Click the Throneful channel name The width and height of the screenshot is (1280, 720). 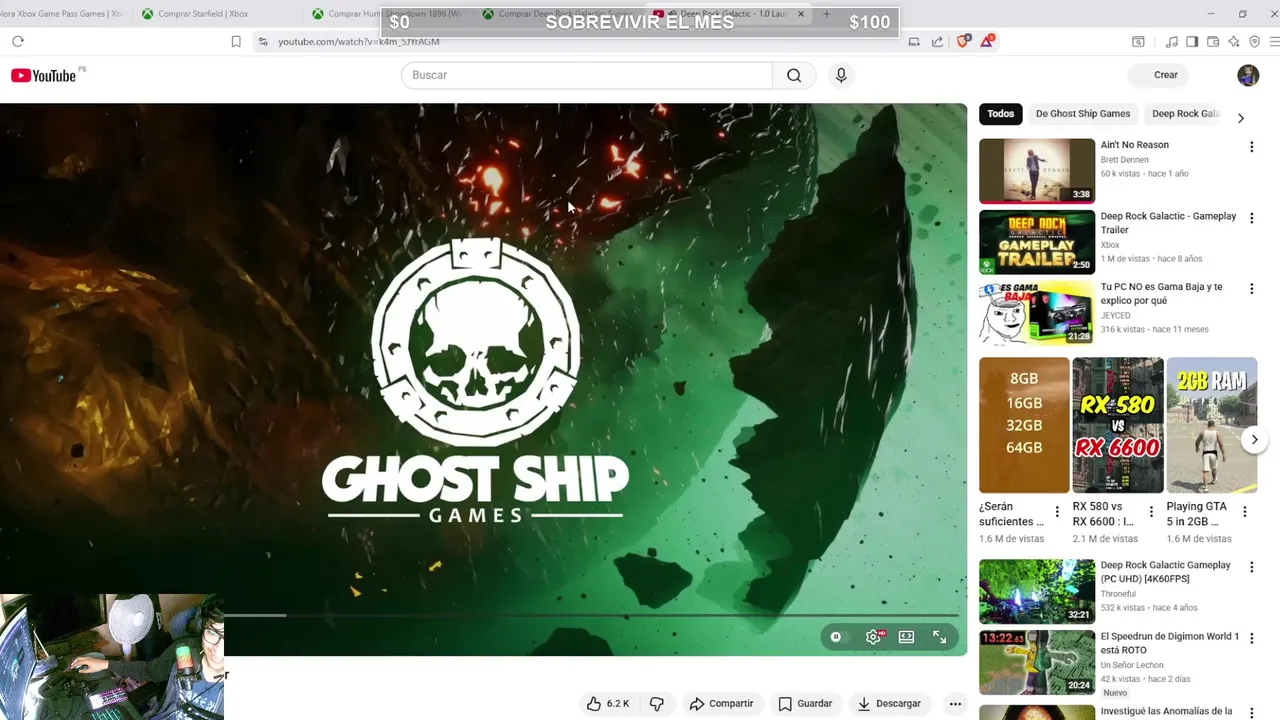coord(1118,594)
